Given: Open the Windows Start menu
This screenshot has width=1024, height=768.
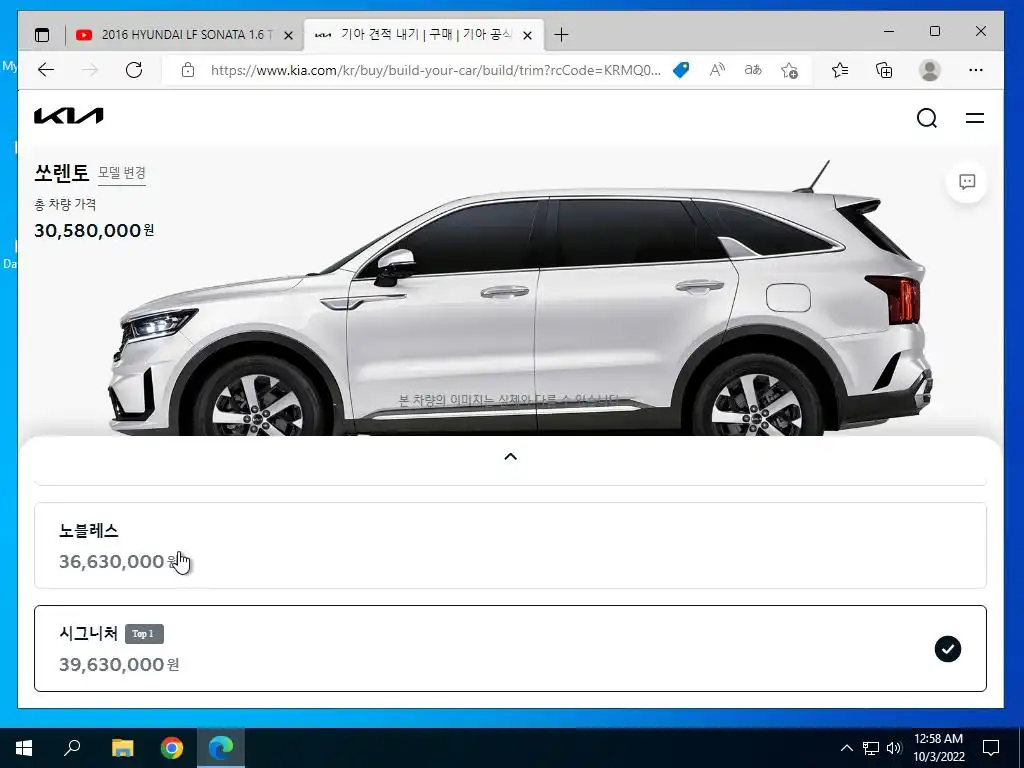Looking at the screenshot, I should (24, 748).
